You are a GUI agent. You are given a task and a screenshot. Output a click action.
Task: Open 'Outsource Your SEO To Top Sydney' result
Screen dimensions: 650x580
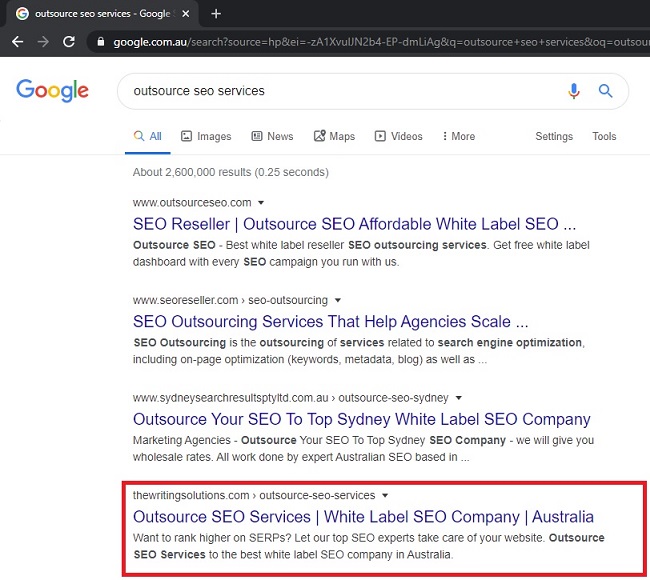361,419
